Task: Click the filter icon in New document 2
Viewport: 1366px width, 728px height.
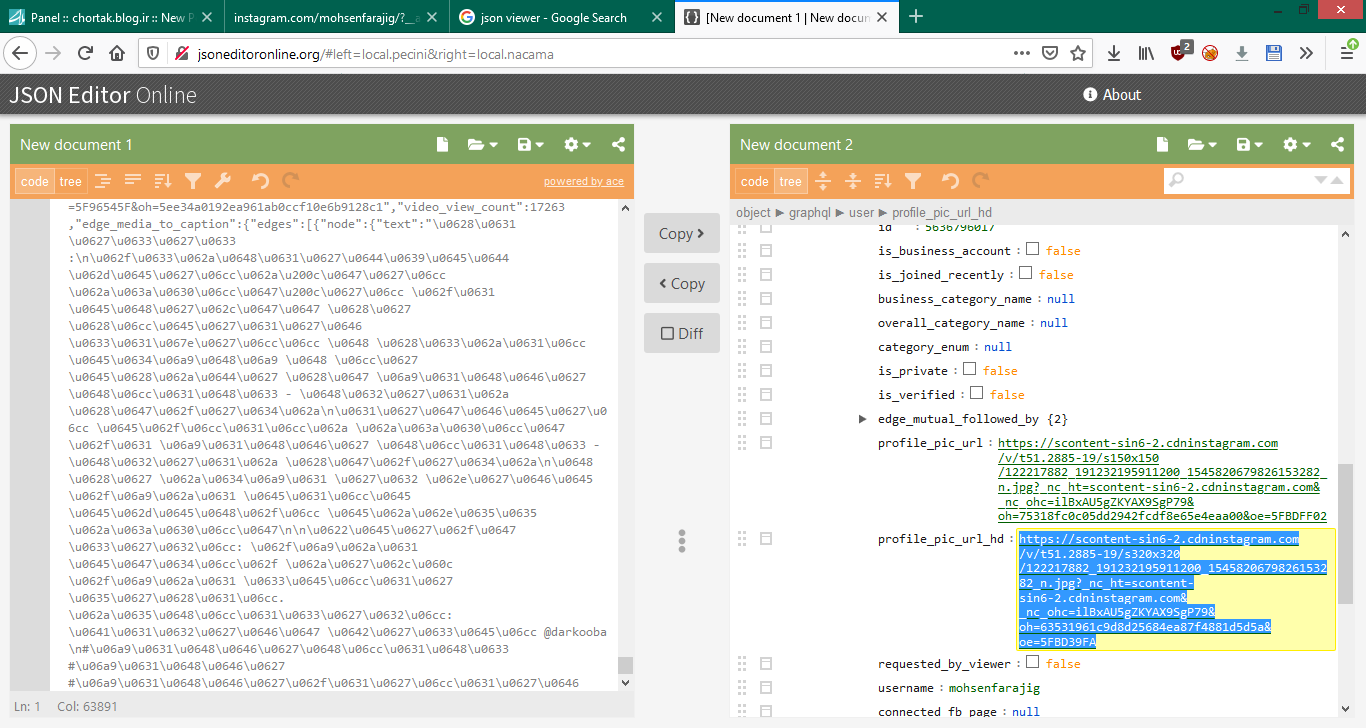Action: 913,181
